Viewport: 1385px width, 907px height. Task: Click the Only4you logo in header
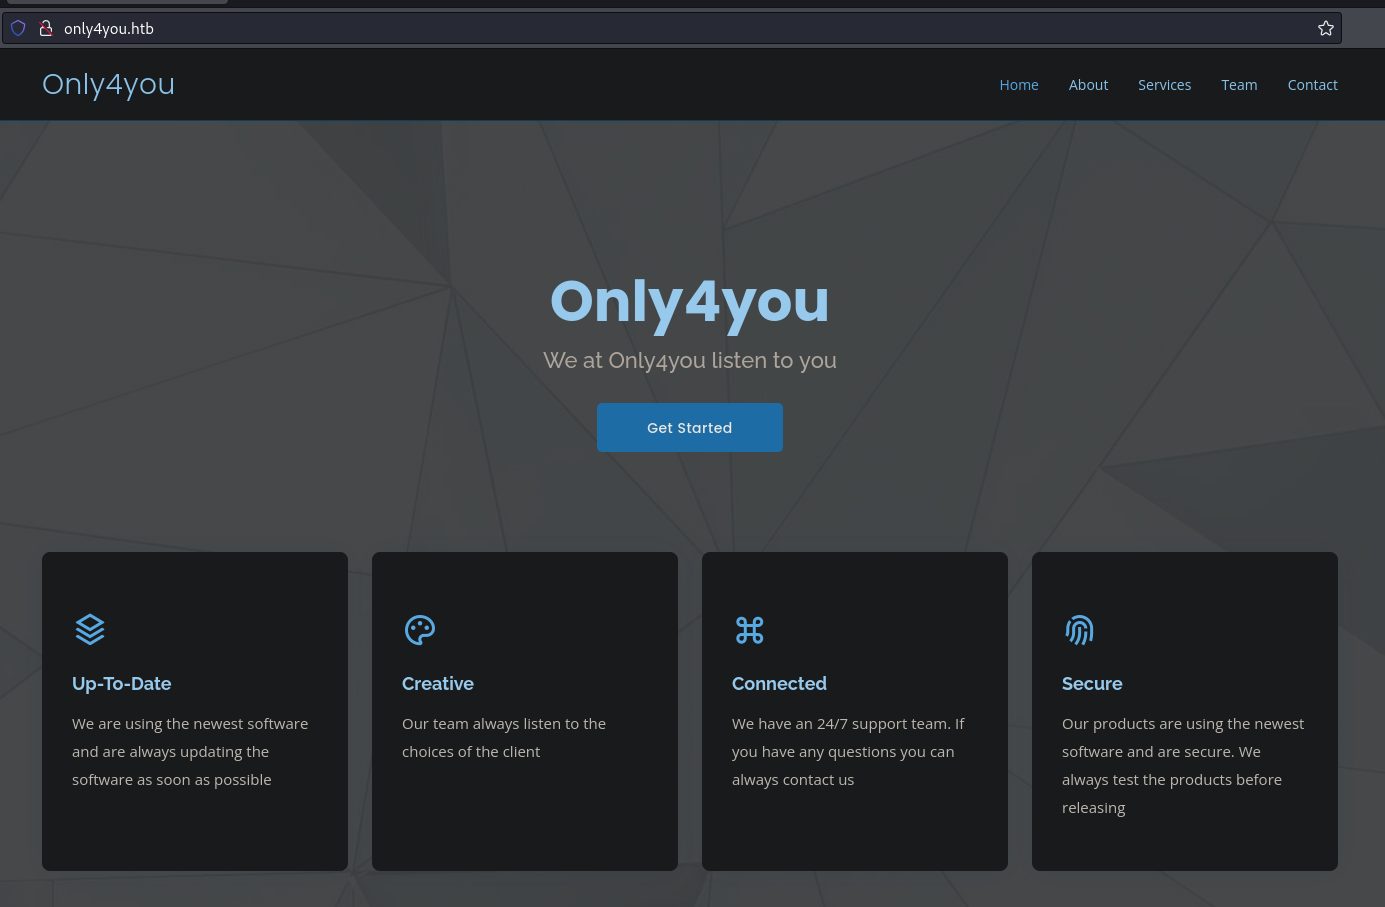click(x=108, y=84)
